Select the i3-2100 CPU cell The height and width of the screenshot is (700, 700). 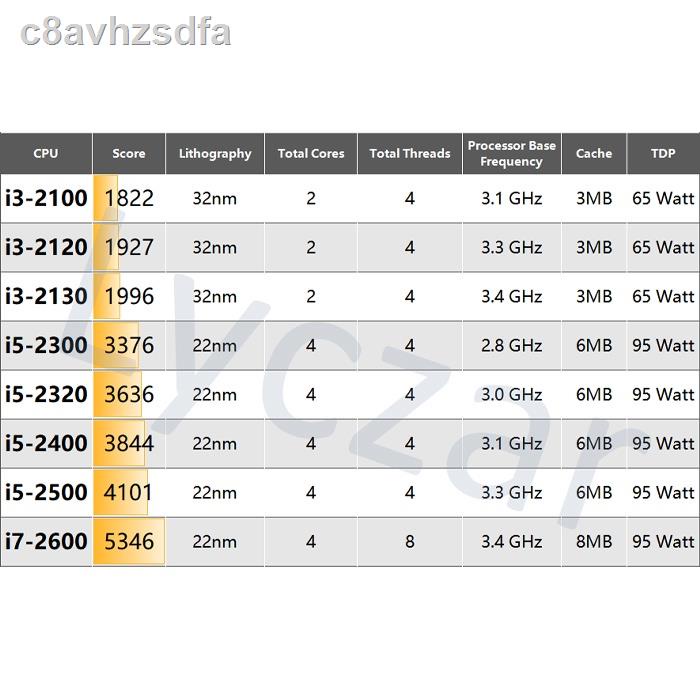46,198
